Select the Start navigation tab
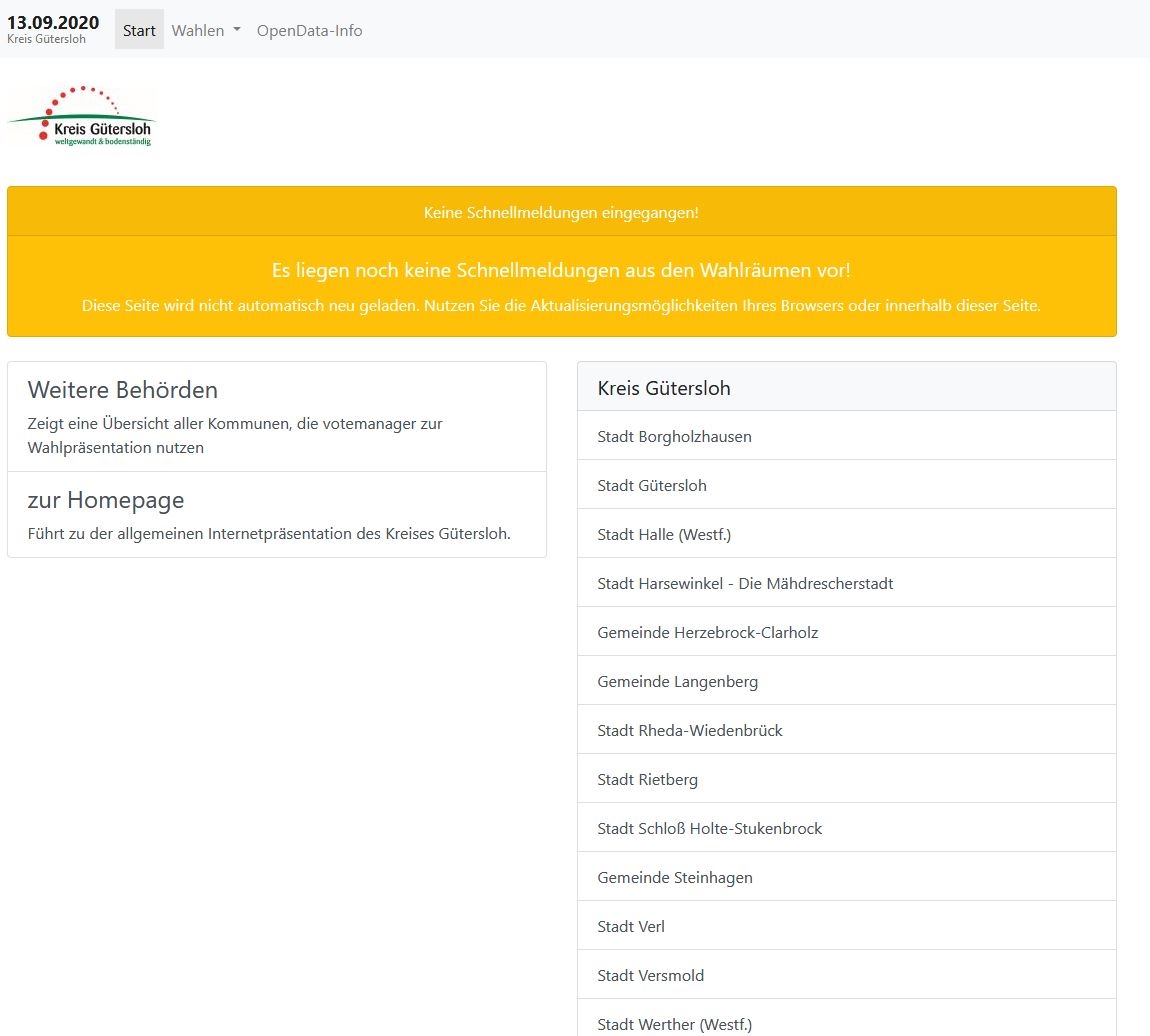 click(139, 30)
